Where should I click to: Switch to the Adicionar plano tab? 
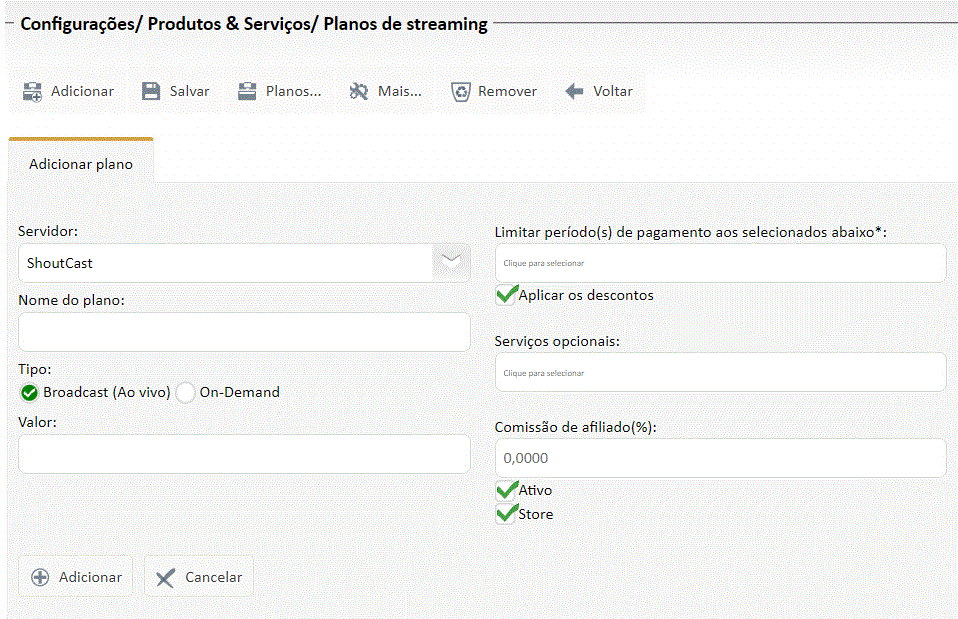(81, 163)
